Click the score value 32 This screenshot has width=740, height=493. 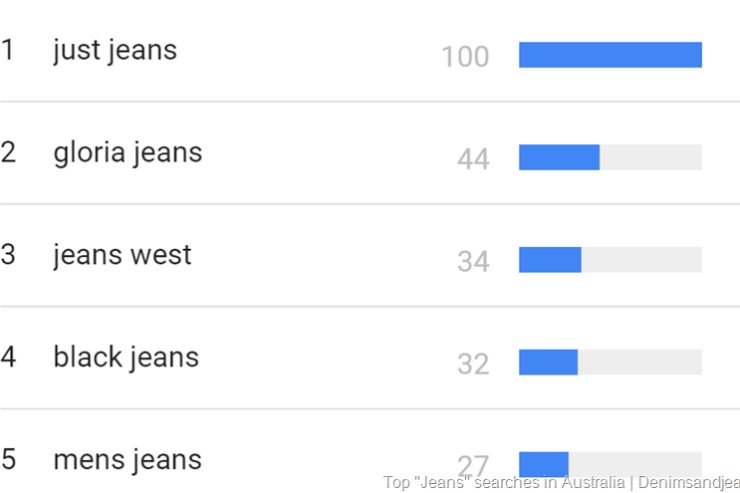tap(473, 364)
